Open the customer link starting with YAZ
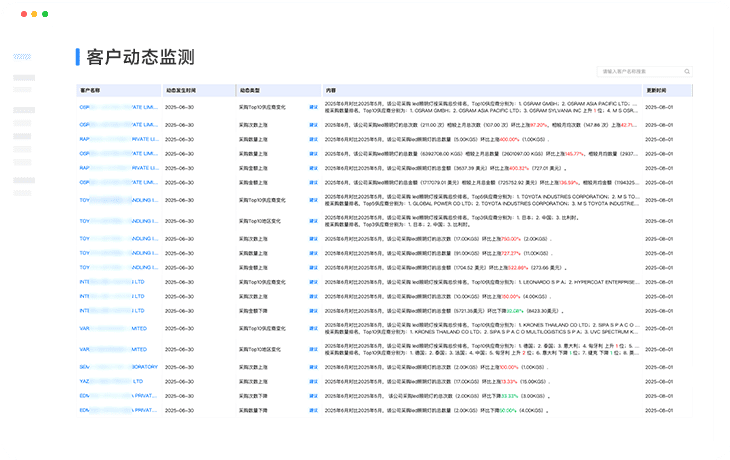Image resolution: width=730 pixels, height=460 pixels. (85, 381)
